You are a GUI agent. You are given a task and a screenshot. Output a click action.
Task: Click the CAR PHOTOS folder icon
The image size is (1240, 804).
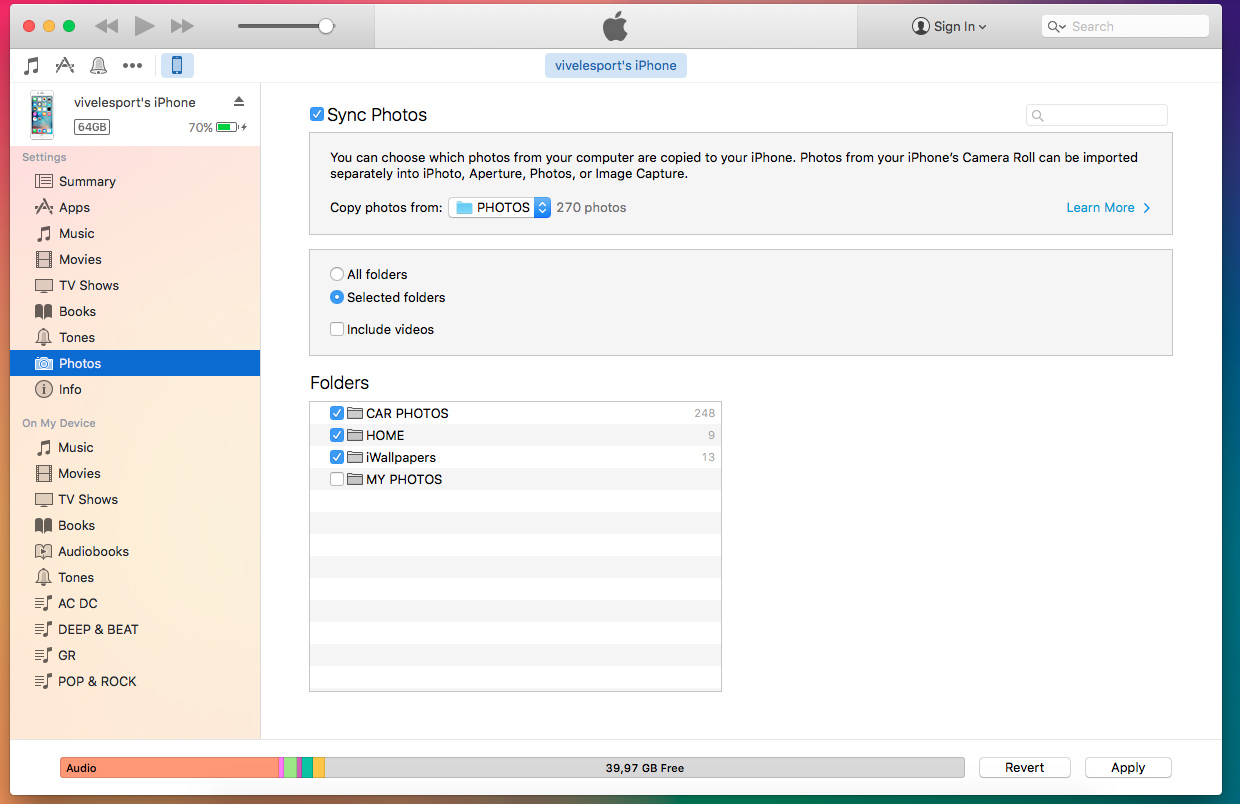coord(355,413)
